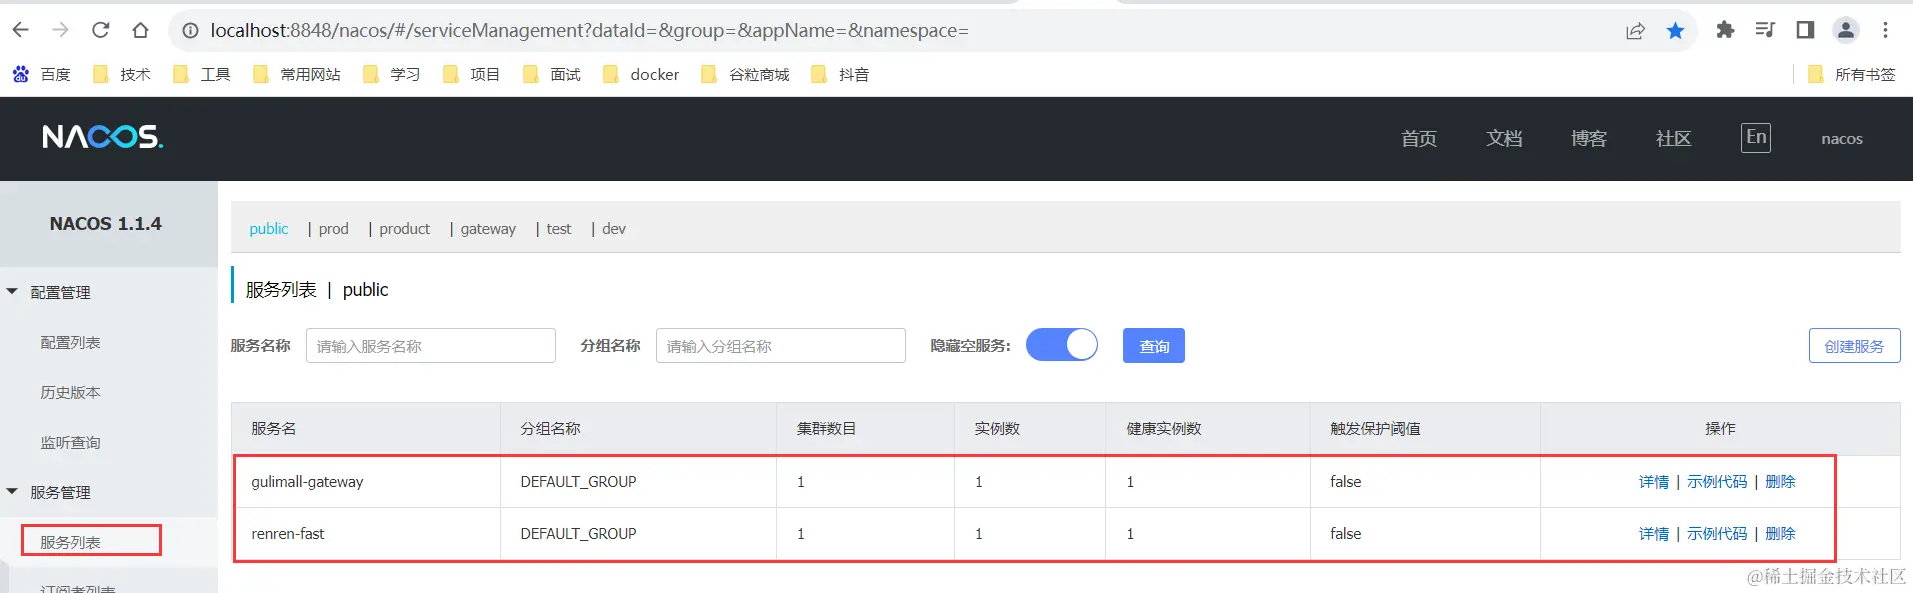Toggle the browser side panel icon

[1805, 30]
